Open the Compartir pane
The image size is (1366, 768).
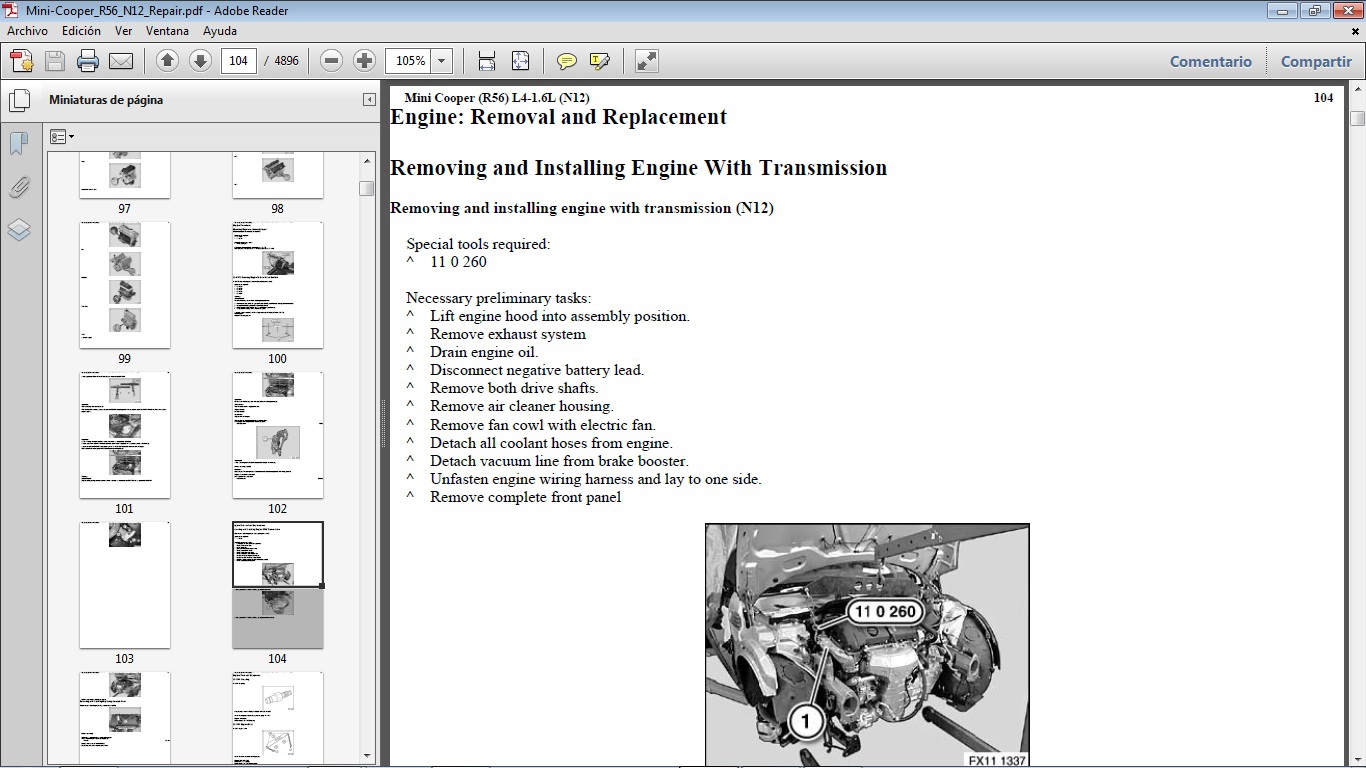coord(1316,61)
